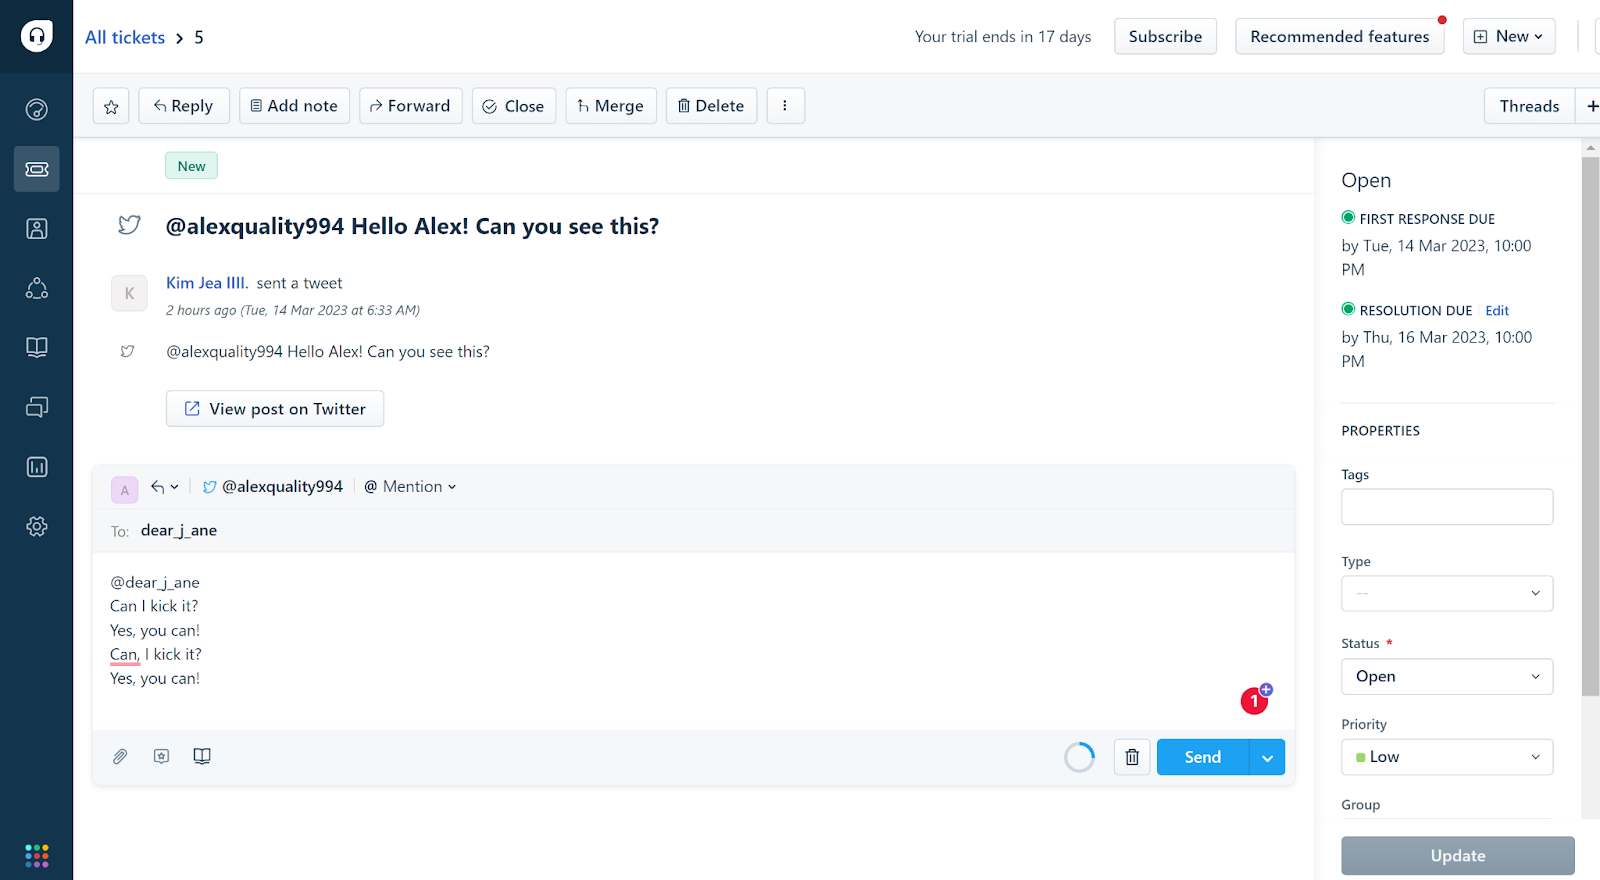Open Contacts from the left sidebar

37,229
